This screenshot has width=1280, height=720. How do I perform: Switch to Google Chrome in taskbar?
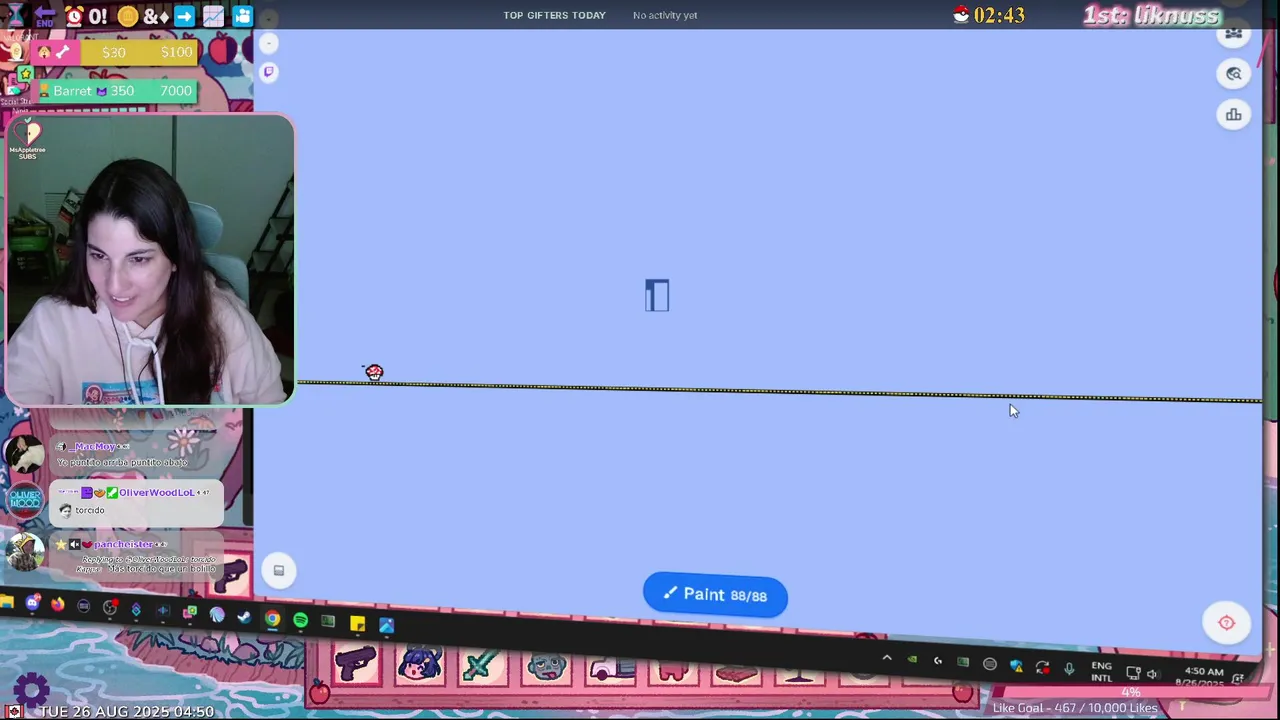[x=272, y=619]
